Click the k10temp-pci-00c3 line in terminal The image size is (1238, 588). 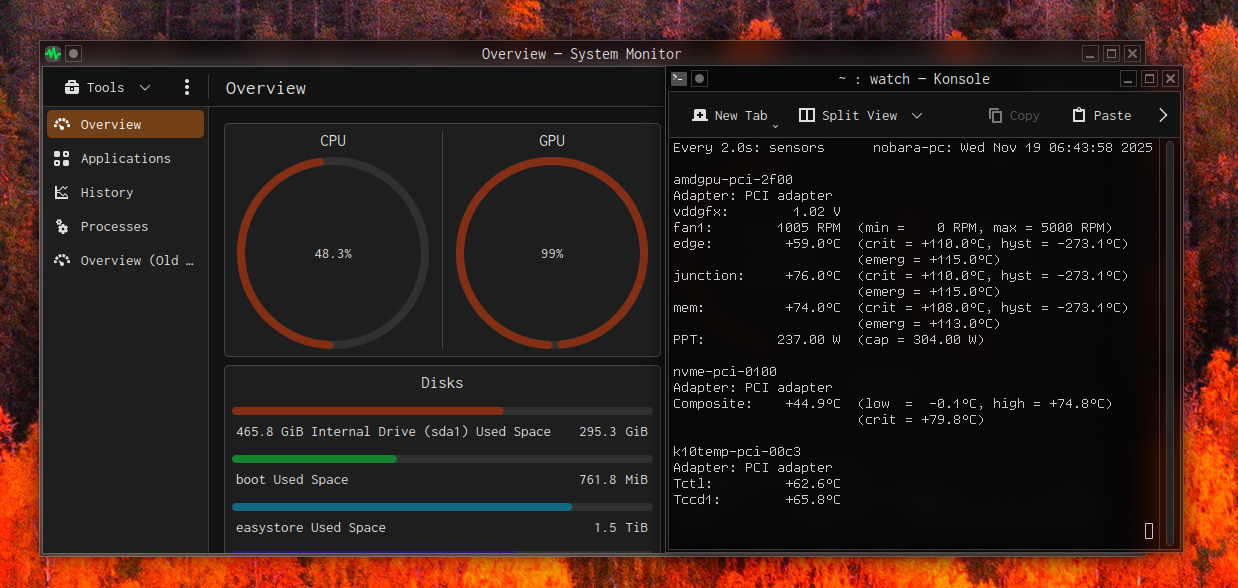(x=737, y=452)
